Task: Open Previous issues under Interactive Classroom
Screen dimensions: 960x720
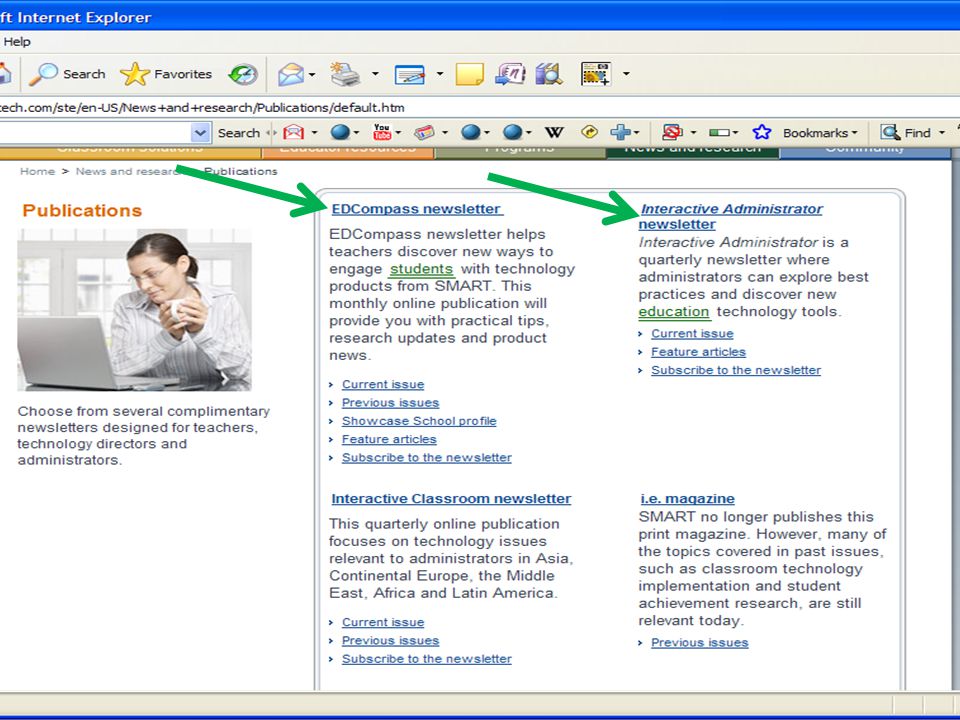Action: (x=390, y=640)
